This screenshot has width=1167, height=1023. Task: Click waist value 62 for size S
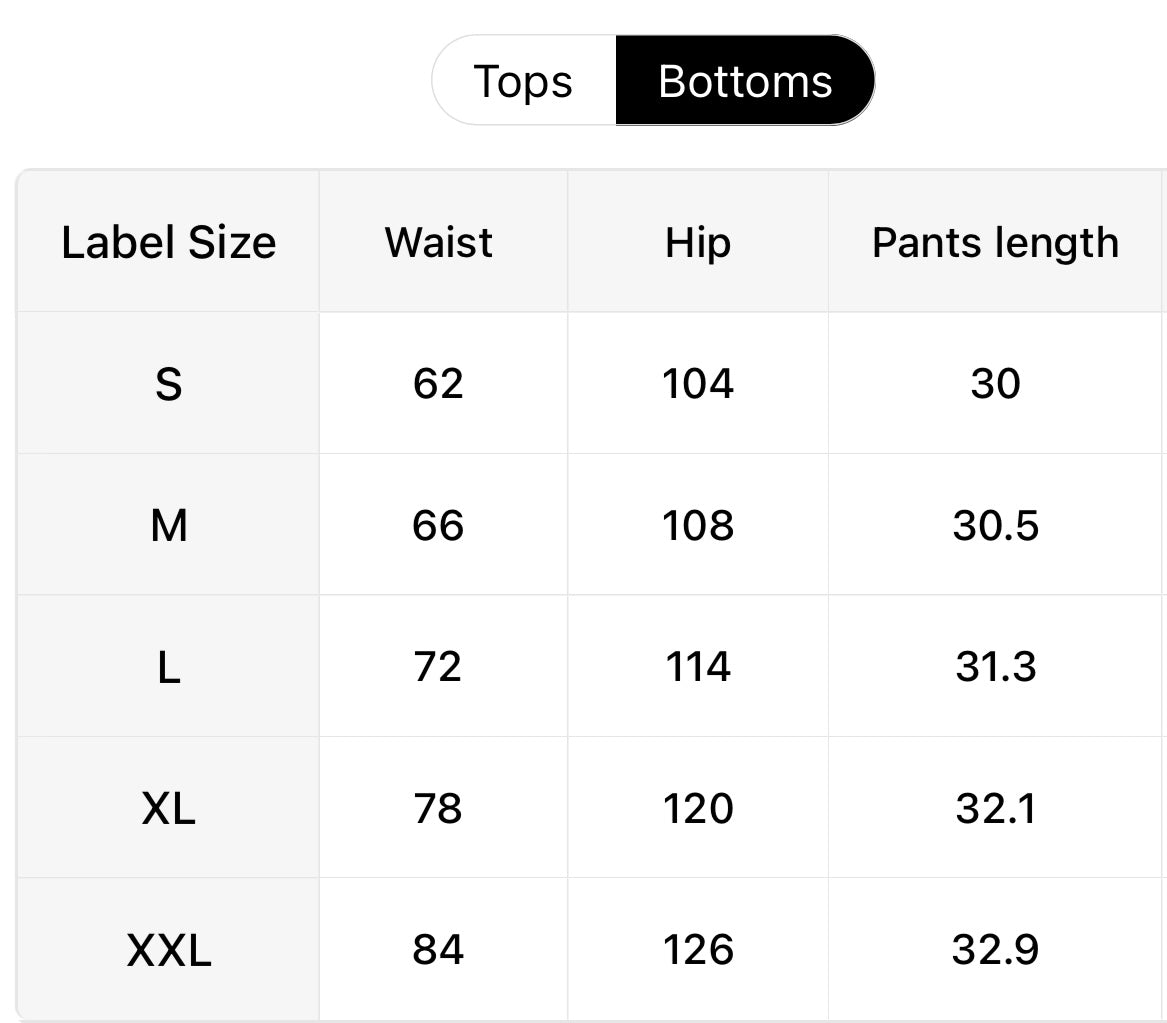(438, 384)
